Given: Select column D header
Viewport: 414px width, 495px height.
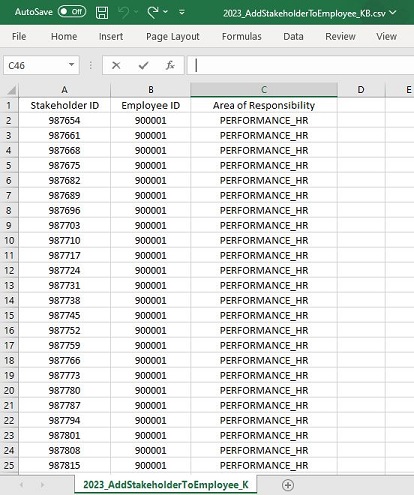Looking at the screenshot, I should point(361,90).
